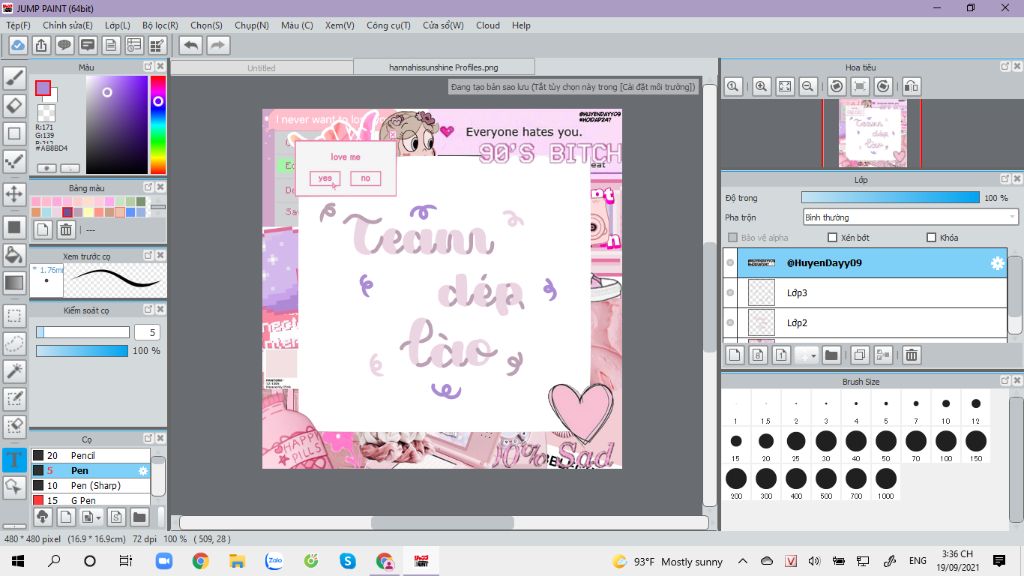Image resolution: width=1024 pixels, height=576 pixels.
Task: Open the Pha trộn blend mode dropdown
Action: [910, 217]
